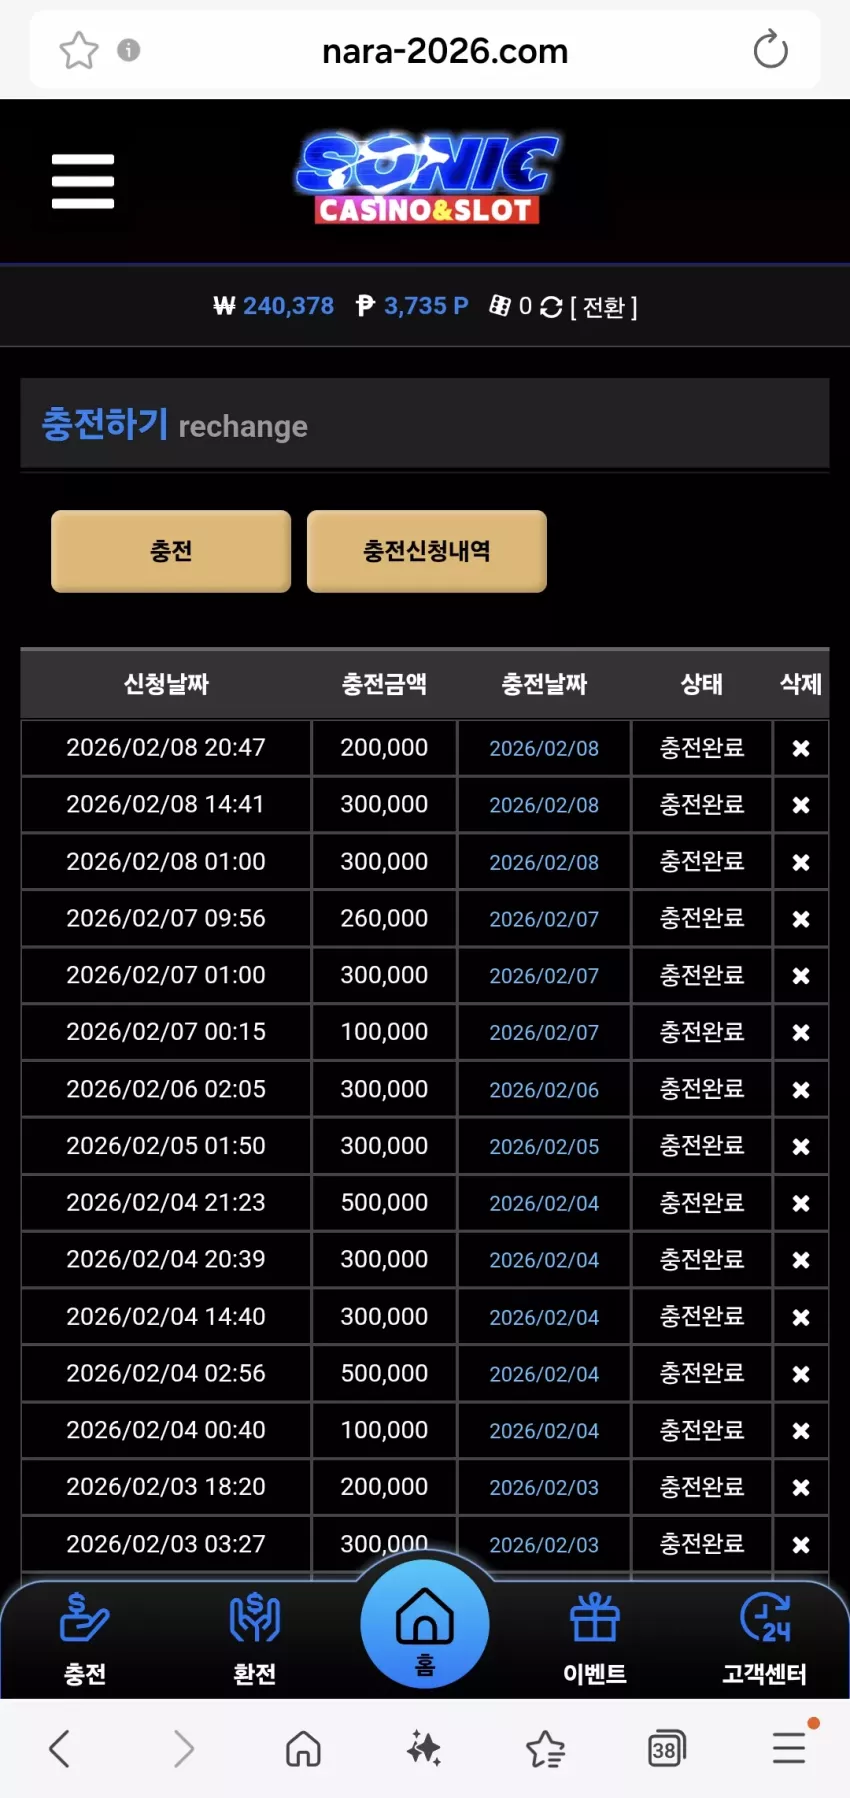Delete the 2026/02/07 09:56 260,000 record
The height and width of the screenshot is (1798, 850).
point(801,919)
